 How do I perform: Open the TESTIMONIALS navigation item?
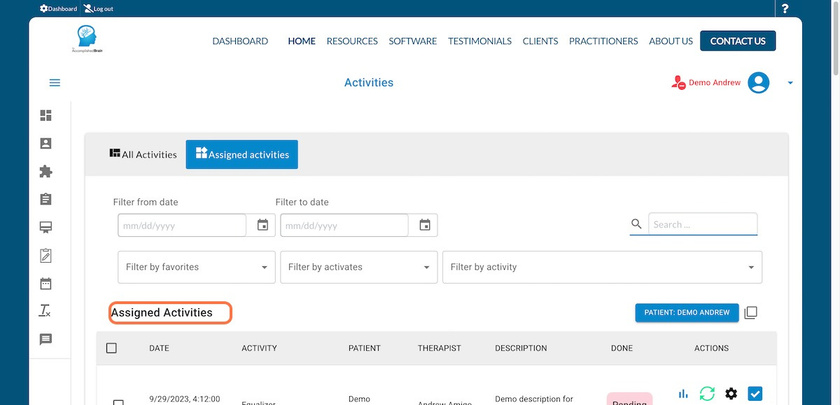[479, 41]
